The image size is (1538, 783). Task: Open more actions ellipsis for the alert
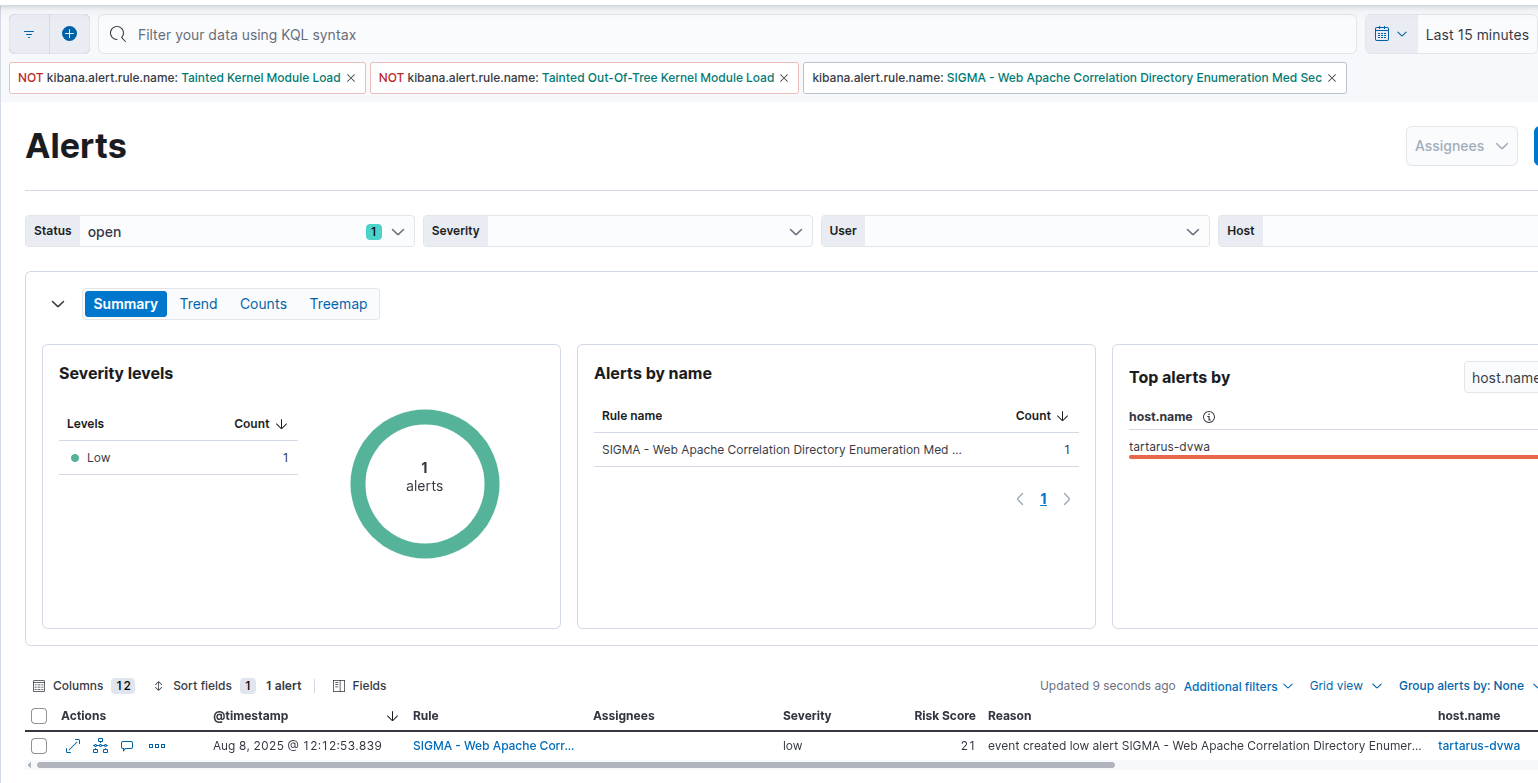click(157, 746)
